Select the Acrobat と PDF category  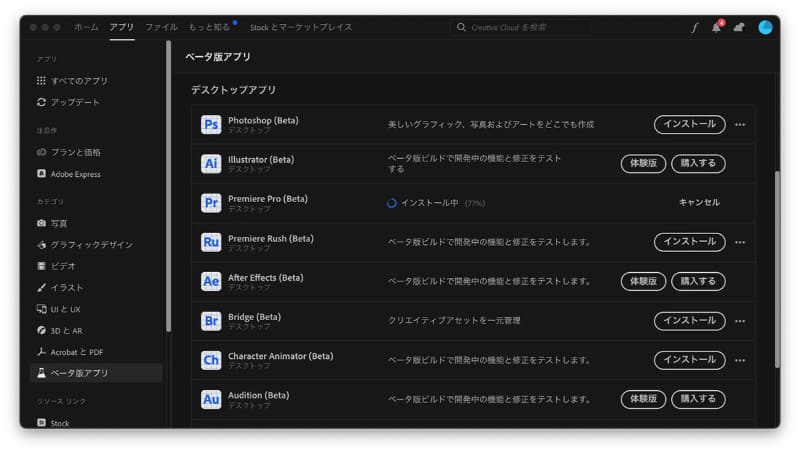point(70,351)
